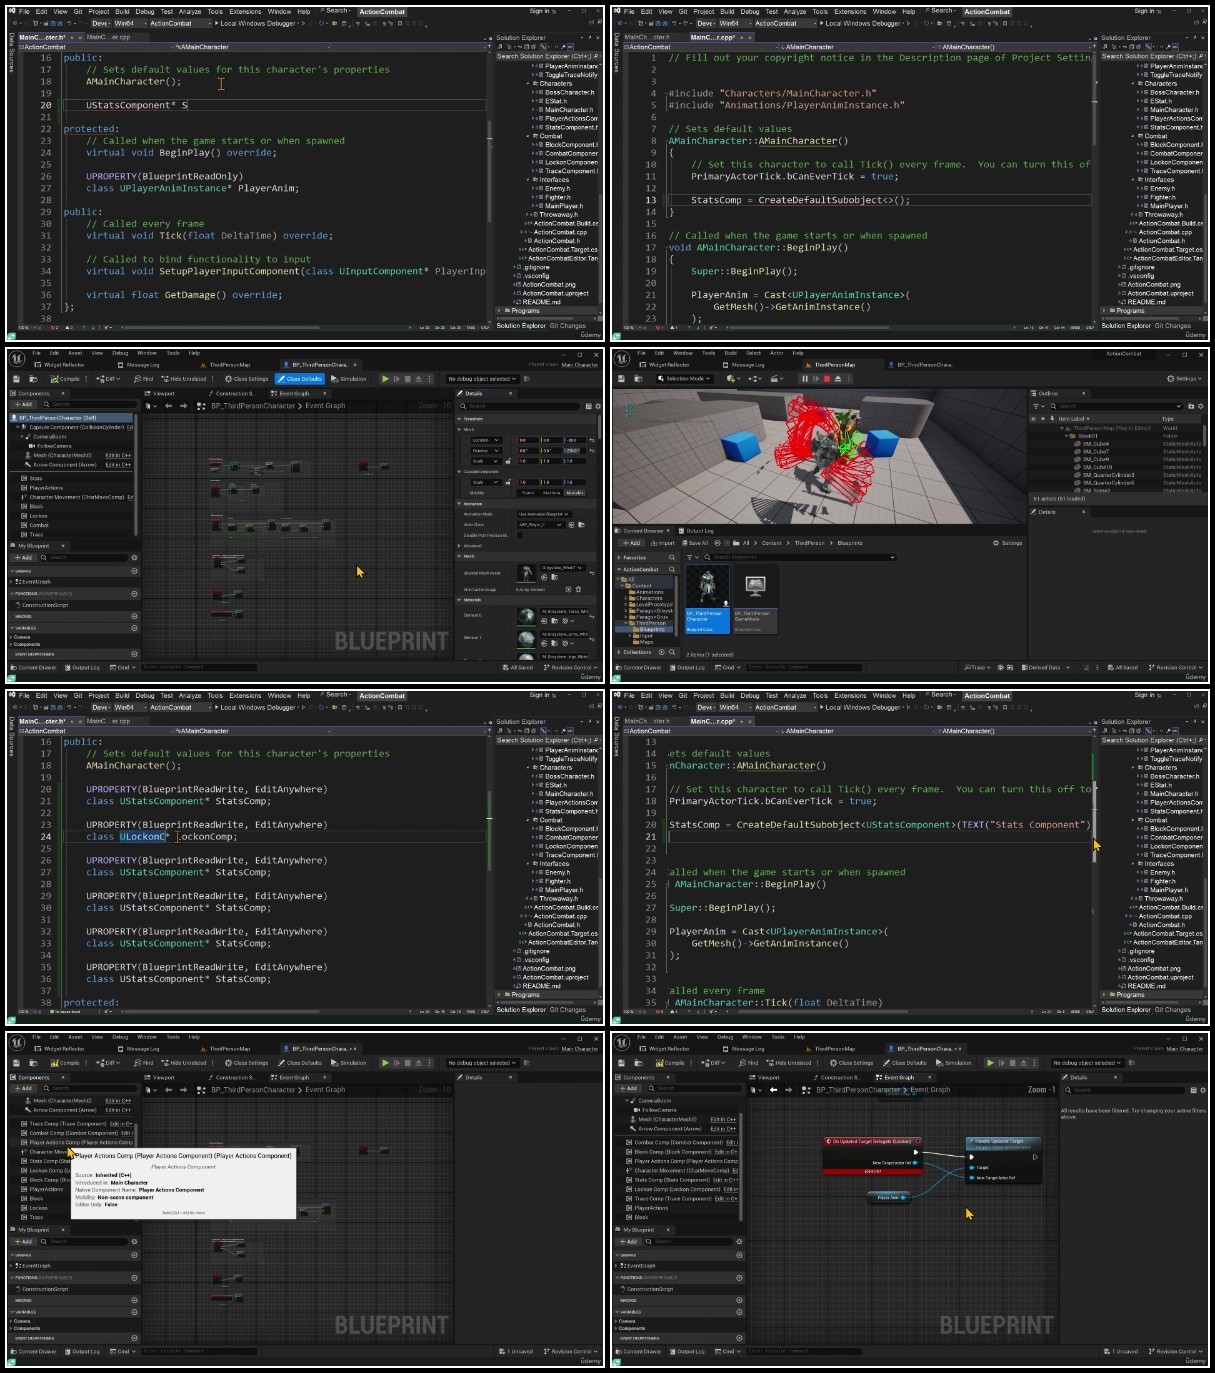Tick Disable Post Process Blueprint checkbox

coord(520,535)
